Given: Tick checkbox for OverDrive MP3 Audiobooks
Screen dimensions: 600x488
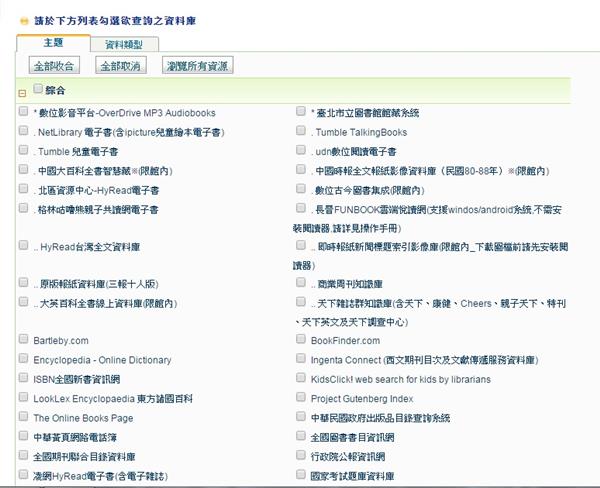Looking at the screenshot, I should (24, 112).
